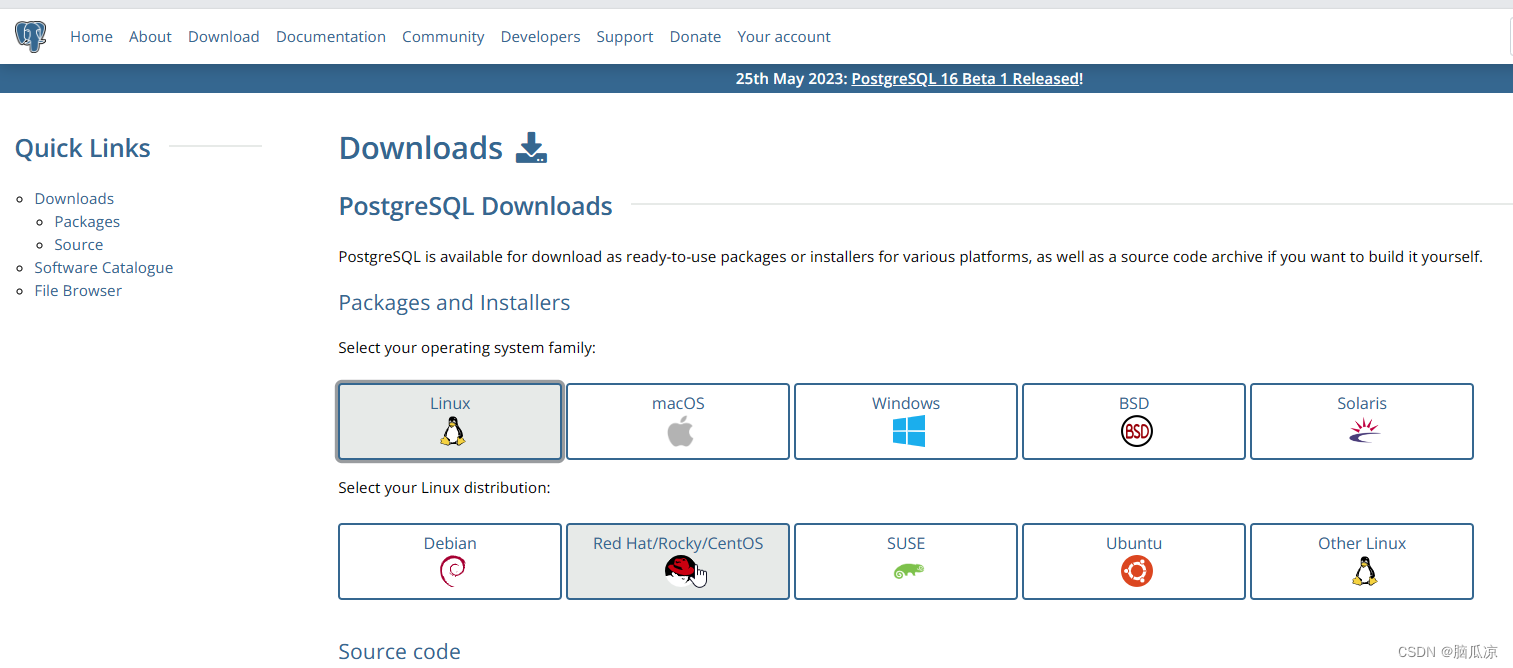Choose the BSD text label
This screenshot has width=1513, height=668.
coord(1134,404)
